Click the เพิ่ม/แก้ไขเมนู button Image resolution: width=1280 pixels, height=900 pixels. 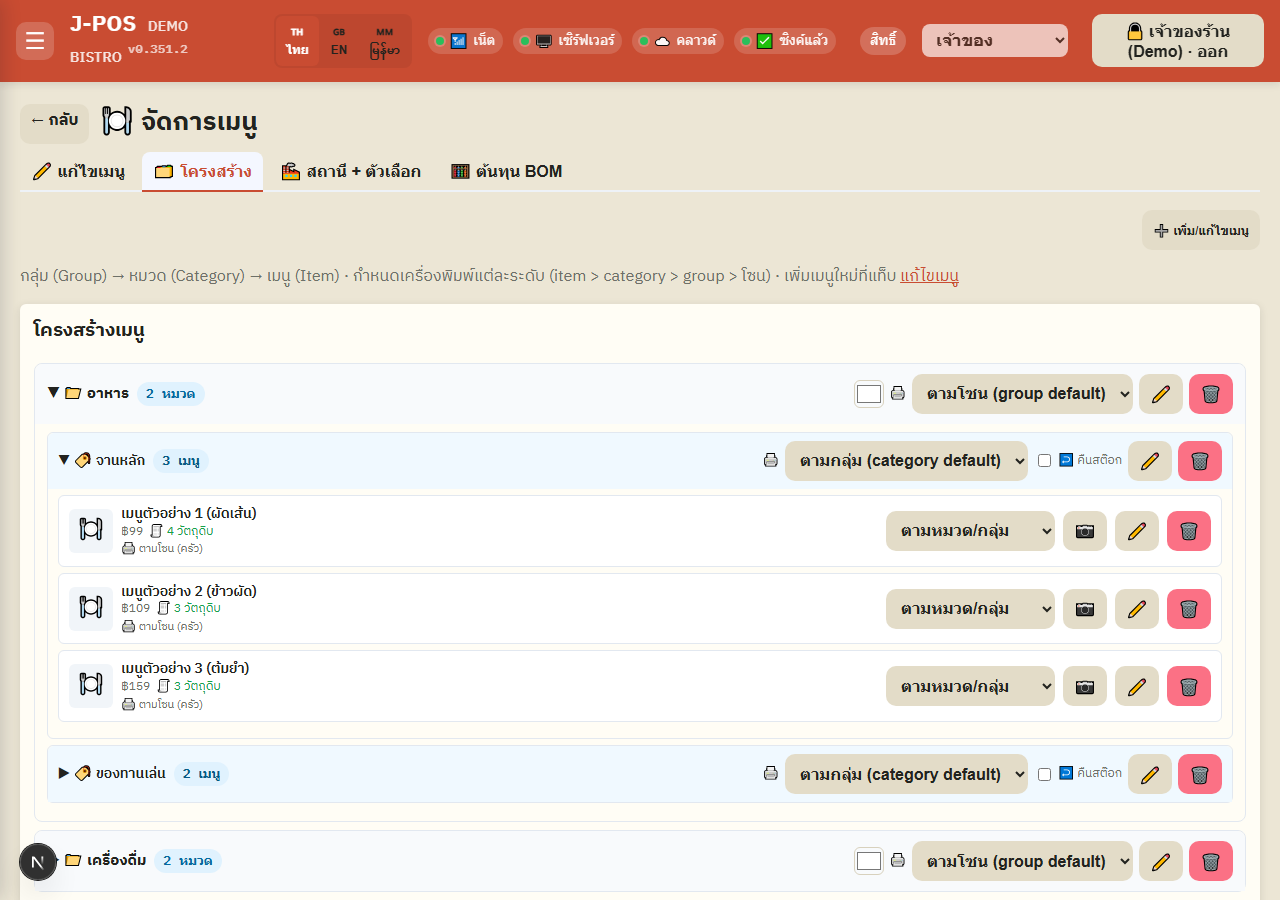pos(1201,230)
